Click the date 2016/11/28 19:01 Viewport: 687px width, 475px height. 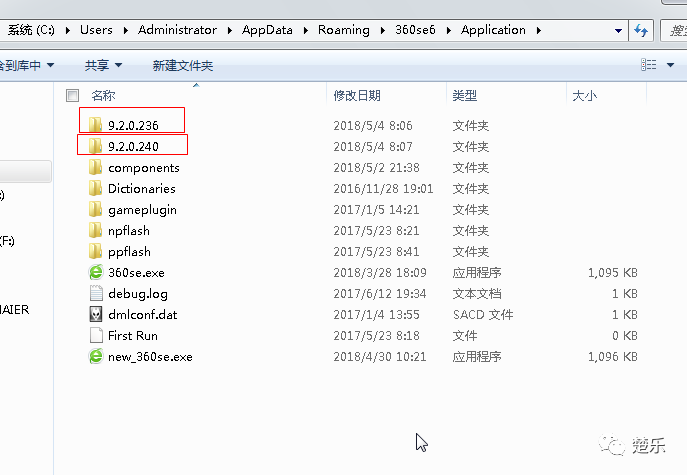coord(383,188)
